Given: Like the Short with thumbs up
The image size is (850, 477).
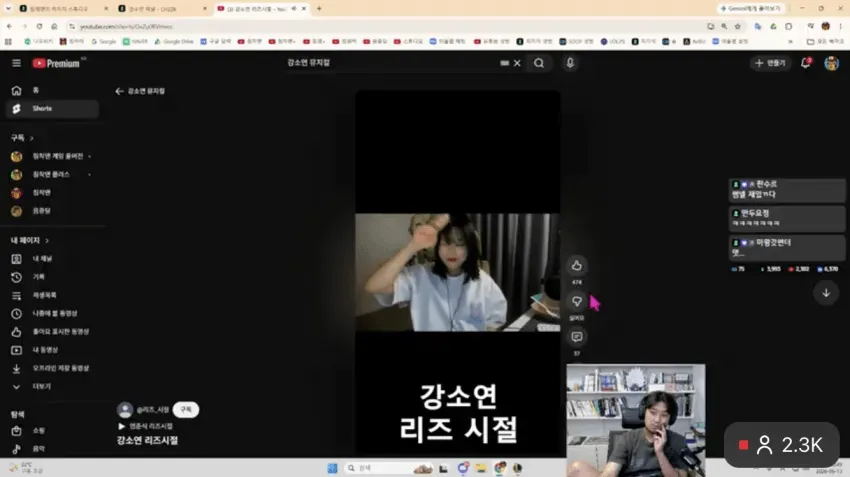Looking at the screenshot, I should point(576,266).
